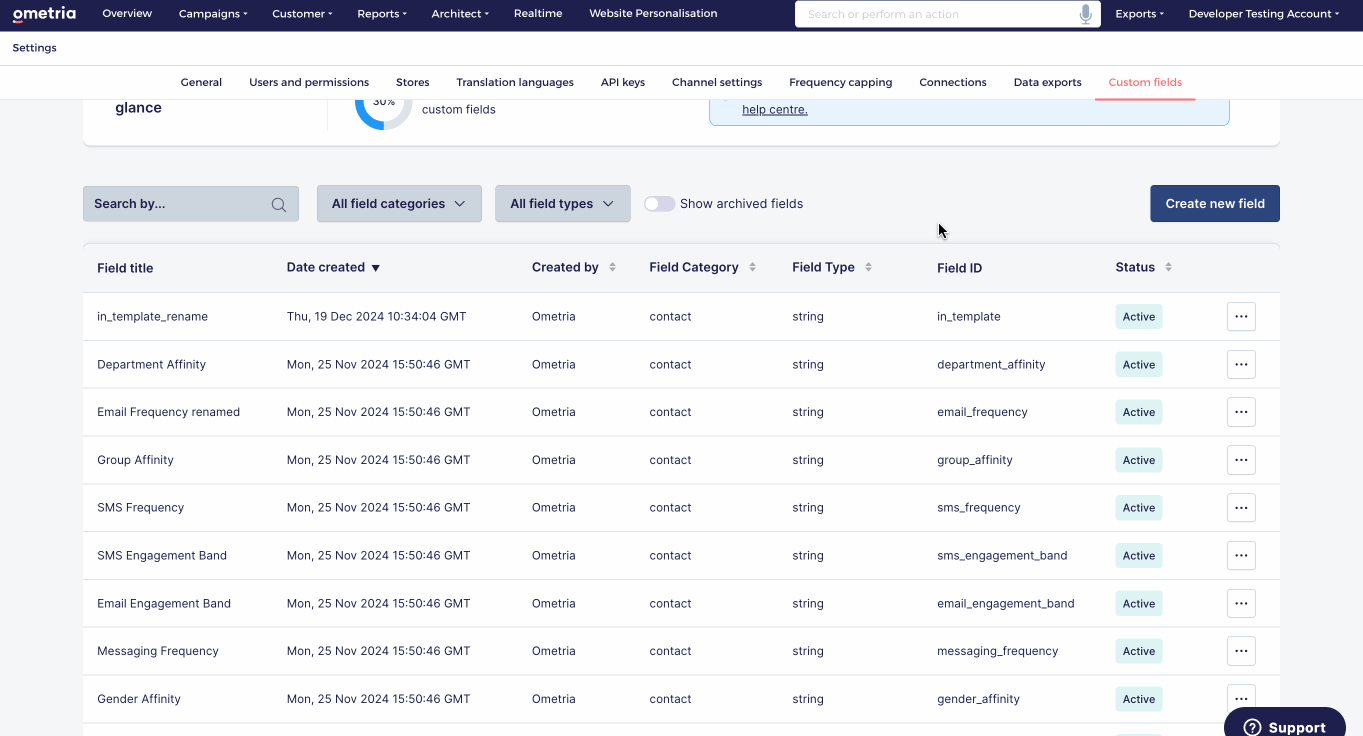The image size is (1363, 736).
Task: Sort table by Status column
Action: click(x=1168, y=267)
